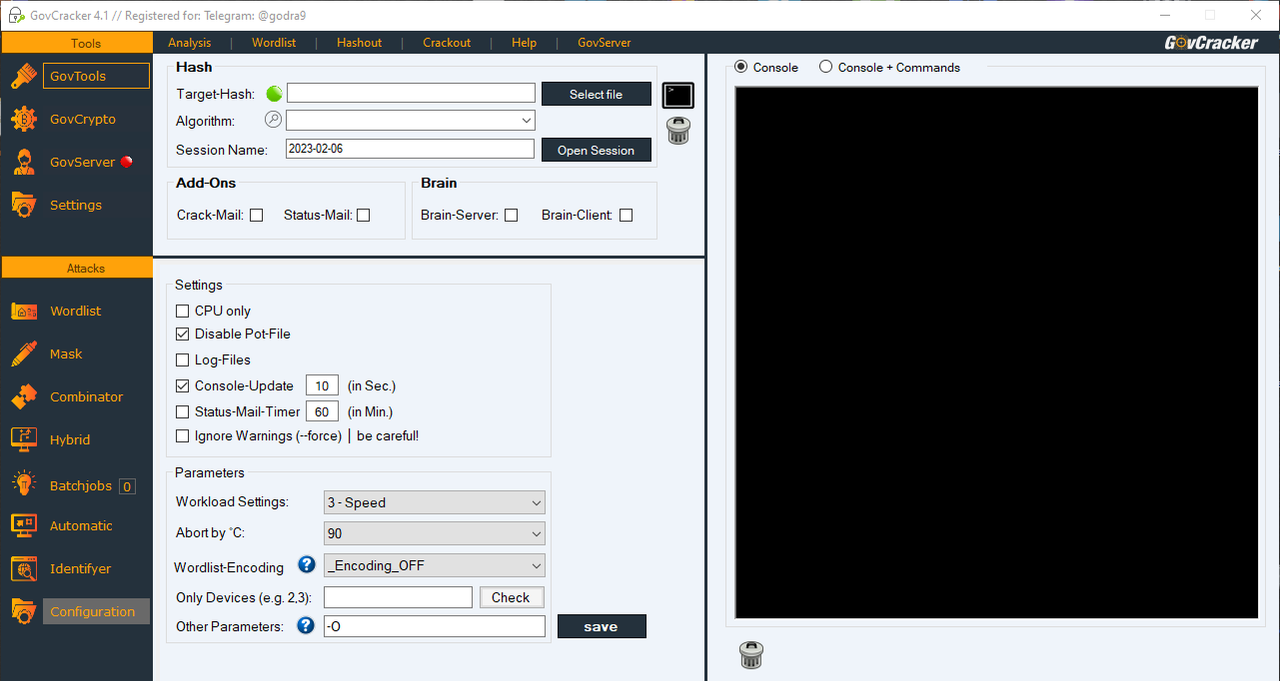Enable the Log-Files checkbox

(x=182, y=360)
